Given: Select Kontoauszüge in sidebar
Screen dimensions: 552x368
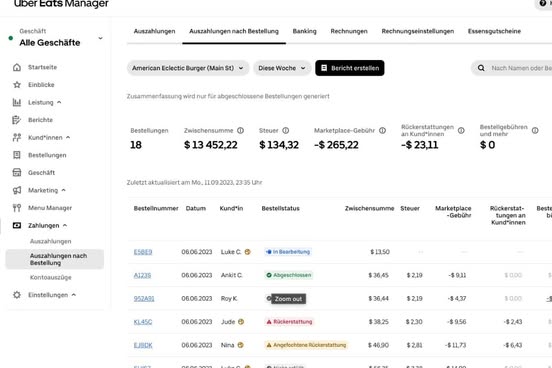Looking at the screenshot, I should click(51, 277).
